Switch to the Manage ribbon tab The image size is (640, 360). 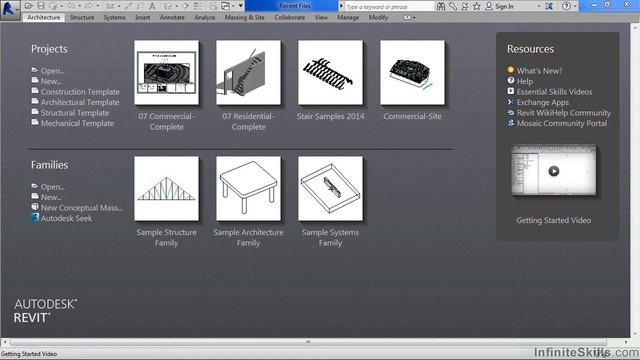[348, 18]
